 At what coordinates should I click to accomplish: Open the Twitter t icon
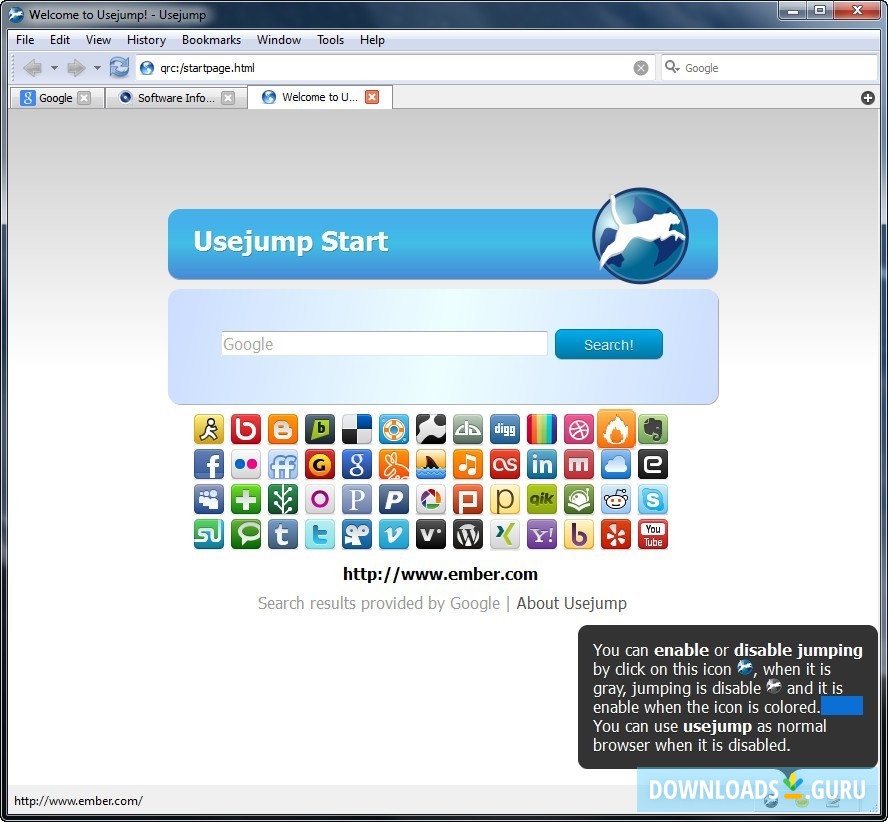[x=320, y=534]
